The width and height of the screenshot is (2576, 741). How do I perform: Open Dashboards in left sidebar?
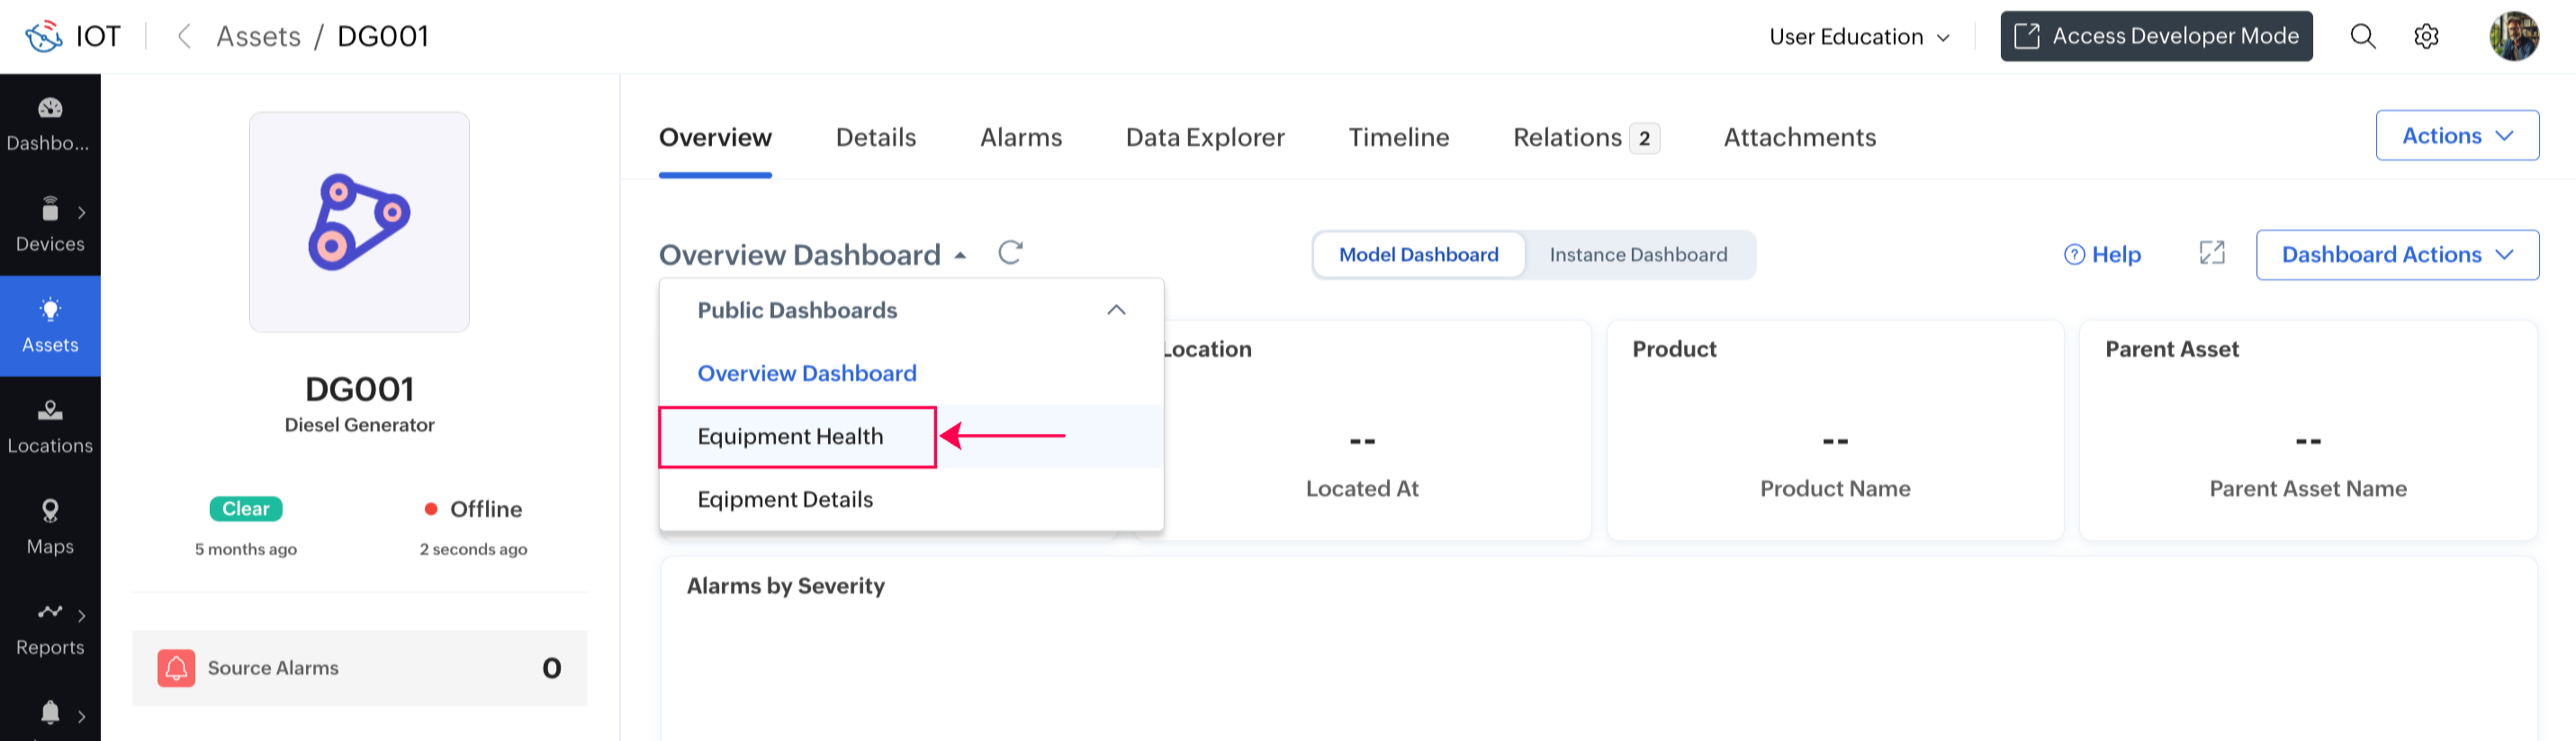(x=50, y=124)
